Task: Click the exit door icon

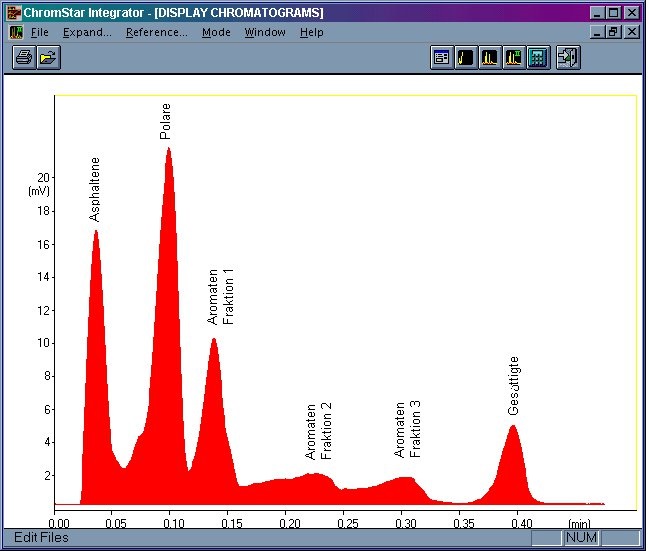Action: pos(568,58)
